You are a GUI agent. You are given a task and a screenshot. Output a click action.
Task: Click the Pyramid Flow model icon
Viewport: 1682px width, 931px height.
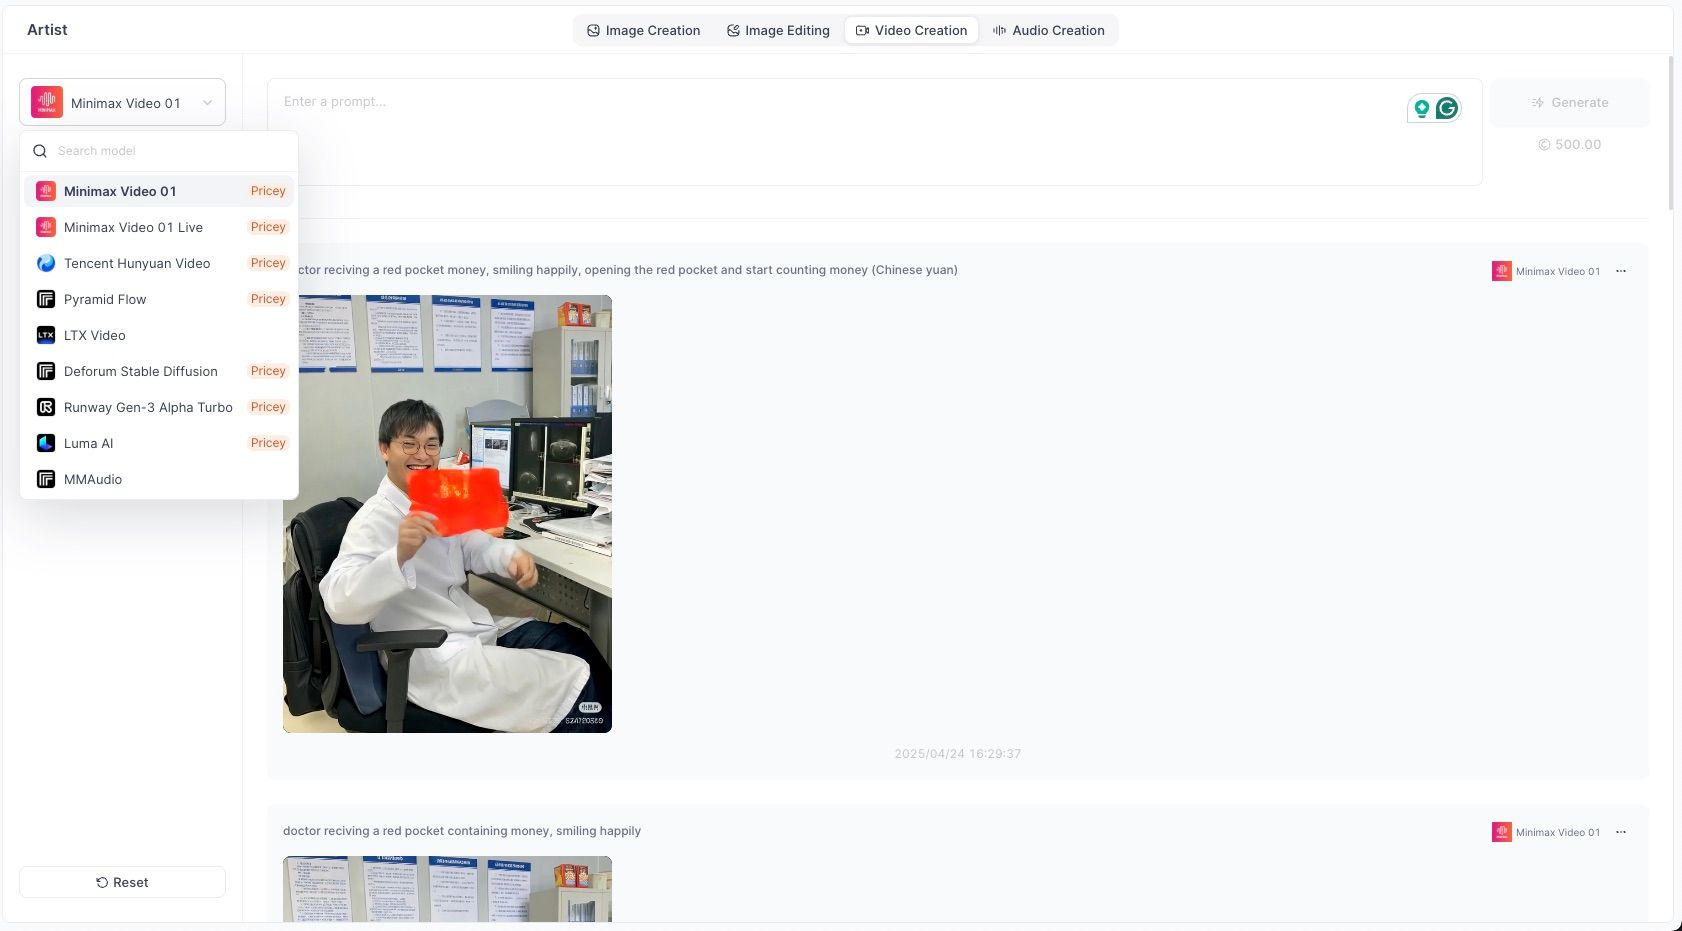point(46,299)
